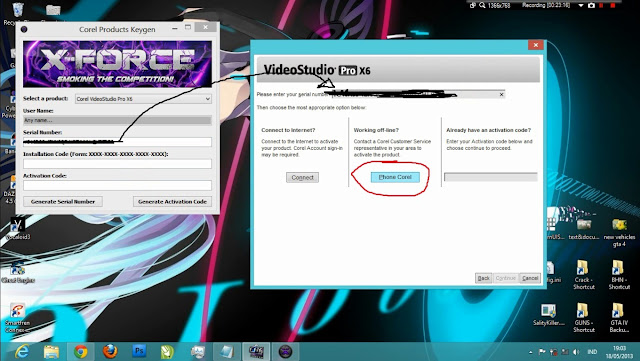Switch to the VideoStudio taskbar item
This screenshot has width=640, height=361.
256,352
